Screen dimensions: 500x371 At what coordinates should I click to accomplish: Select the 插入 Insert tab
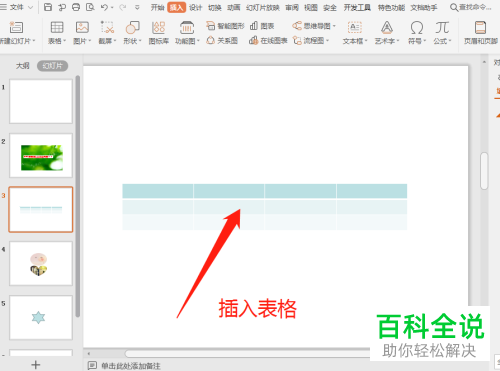(176, 7)
